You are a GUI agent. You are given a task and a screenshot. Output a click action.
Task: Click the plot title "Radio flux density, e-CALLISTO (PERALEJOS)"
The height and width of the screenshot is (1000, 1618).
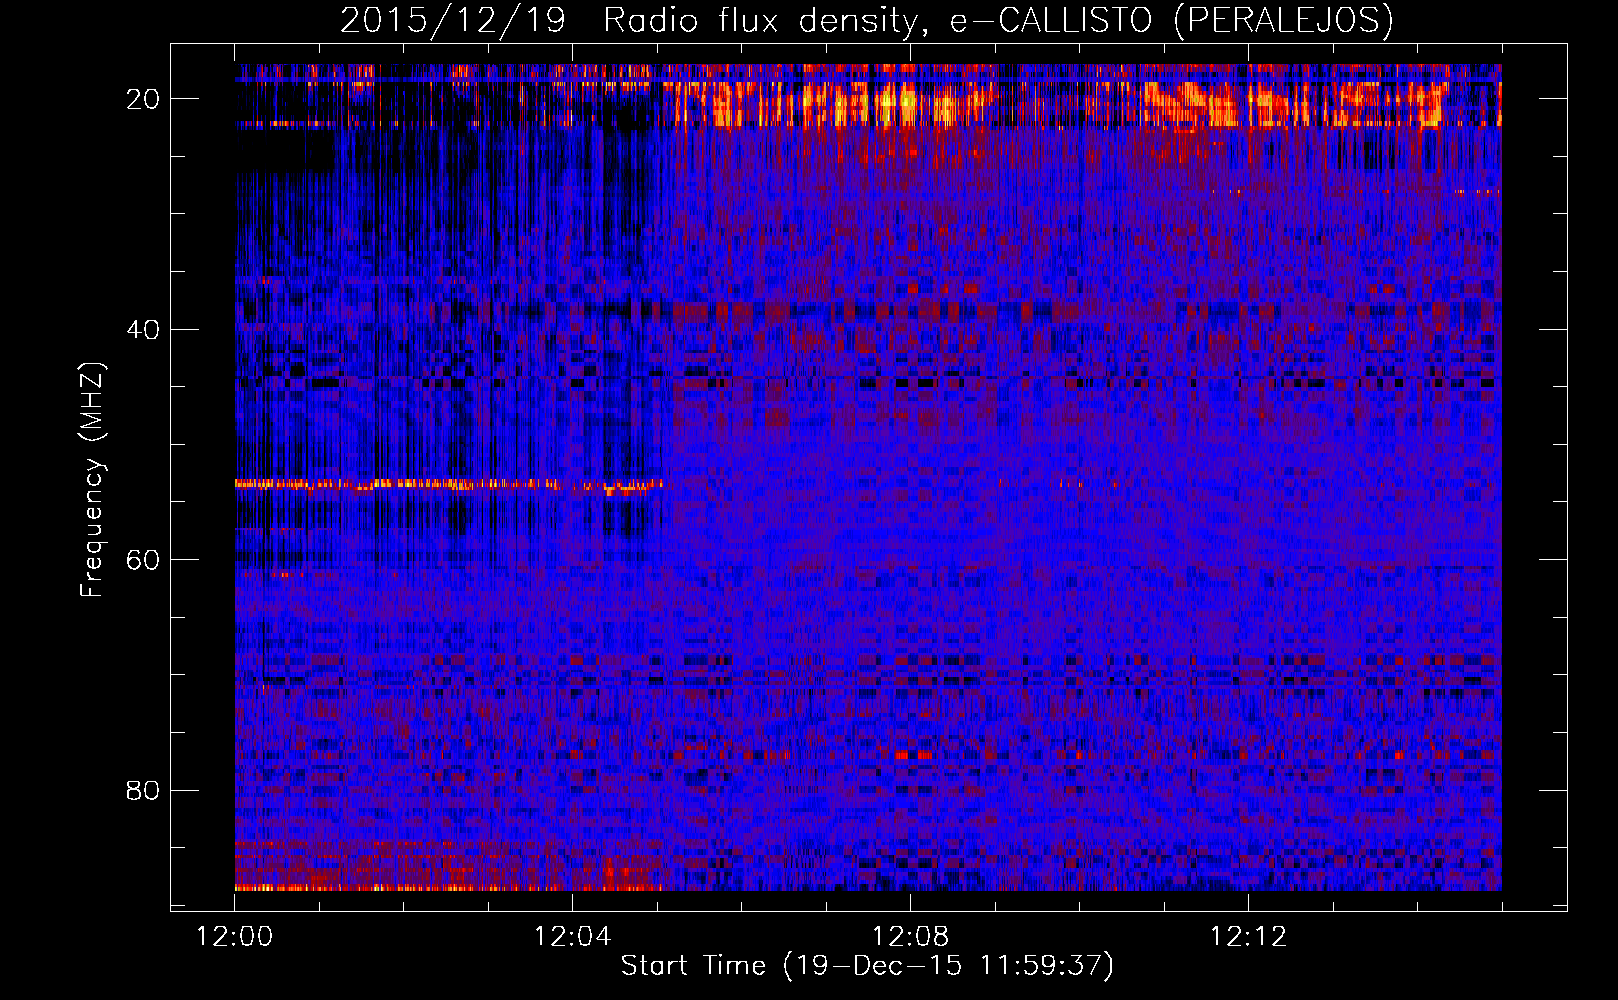pos(998,20)
